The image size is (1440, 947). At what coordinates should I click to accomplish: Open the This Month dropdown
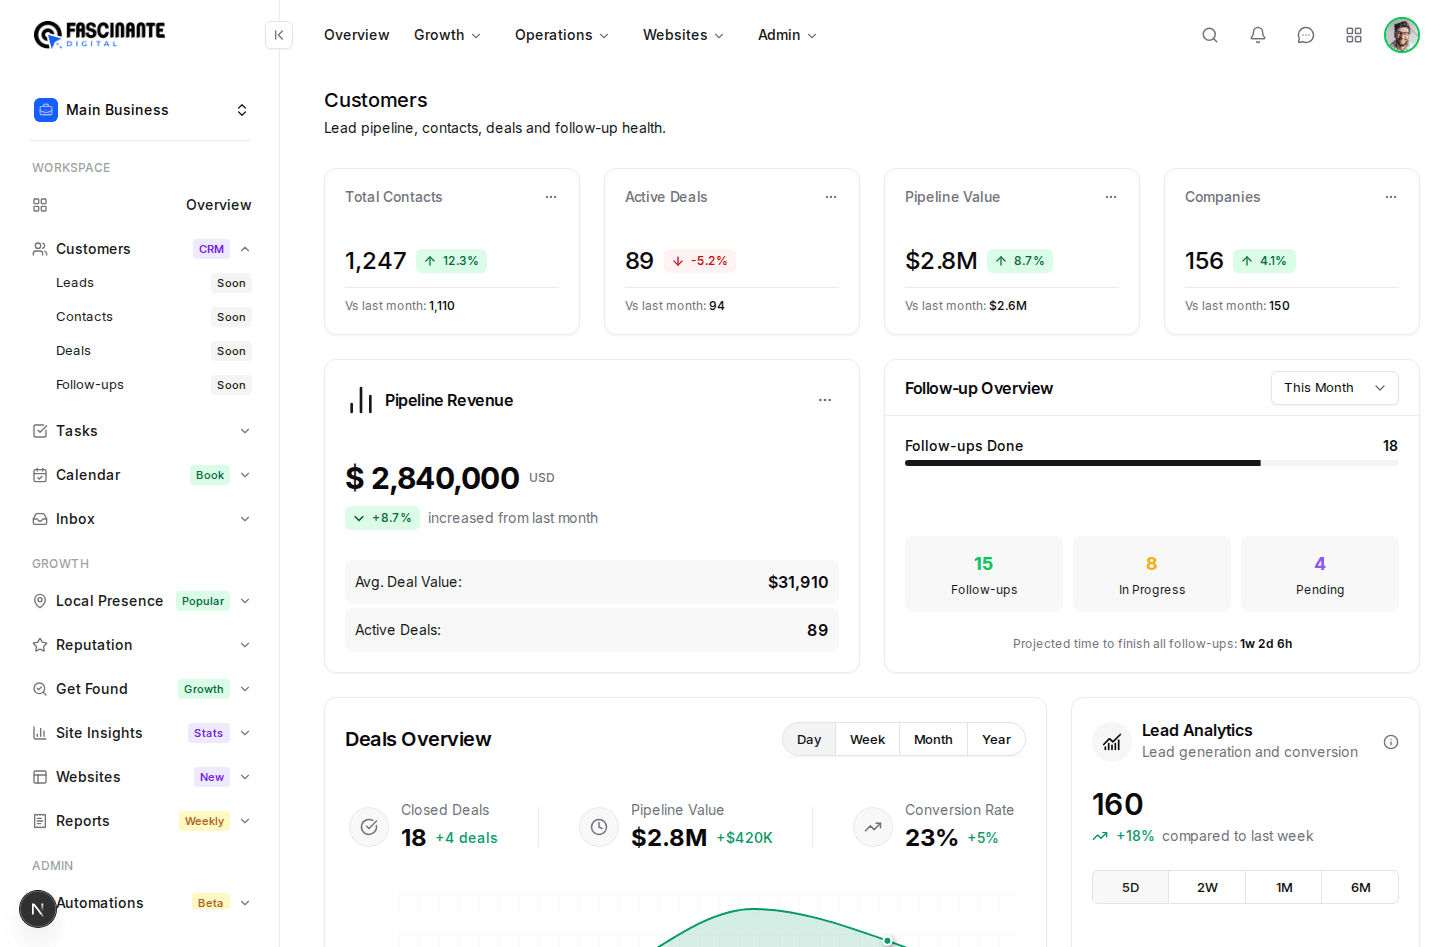coord(1335,388)
